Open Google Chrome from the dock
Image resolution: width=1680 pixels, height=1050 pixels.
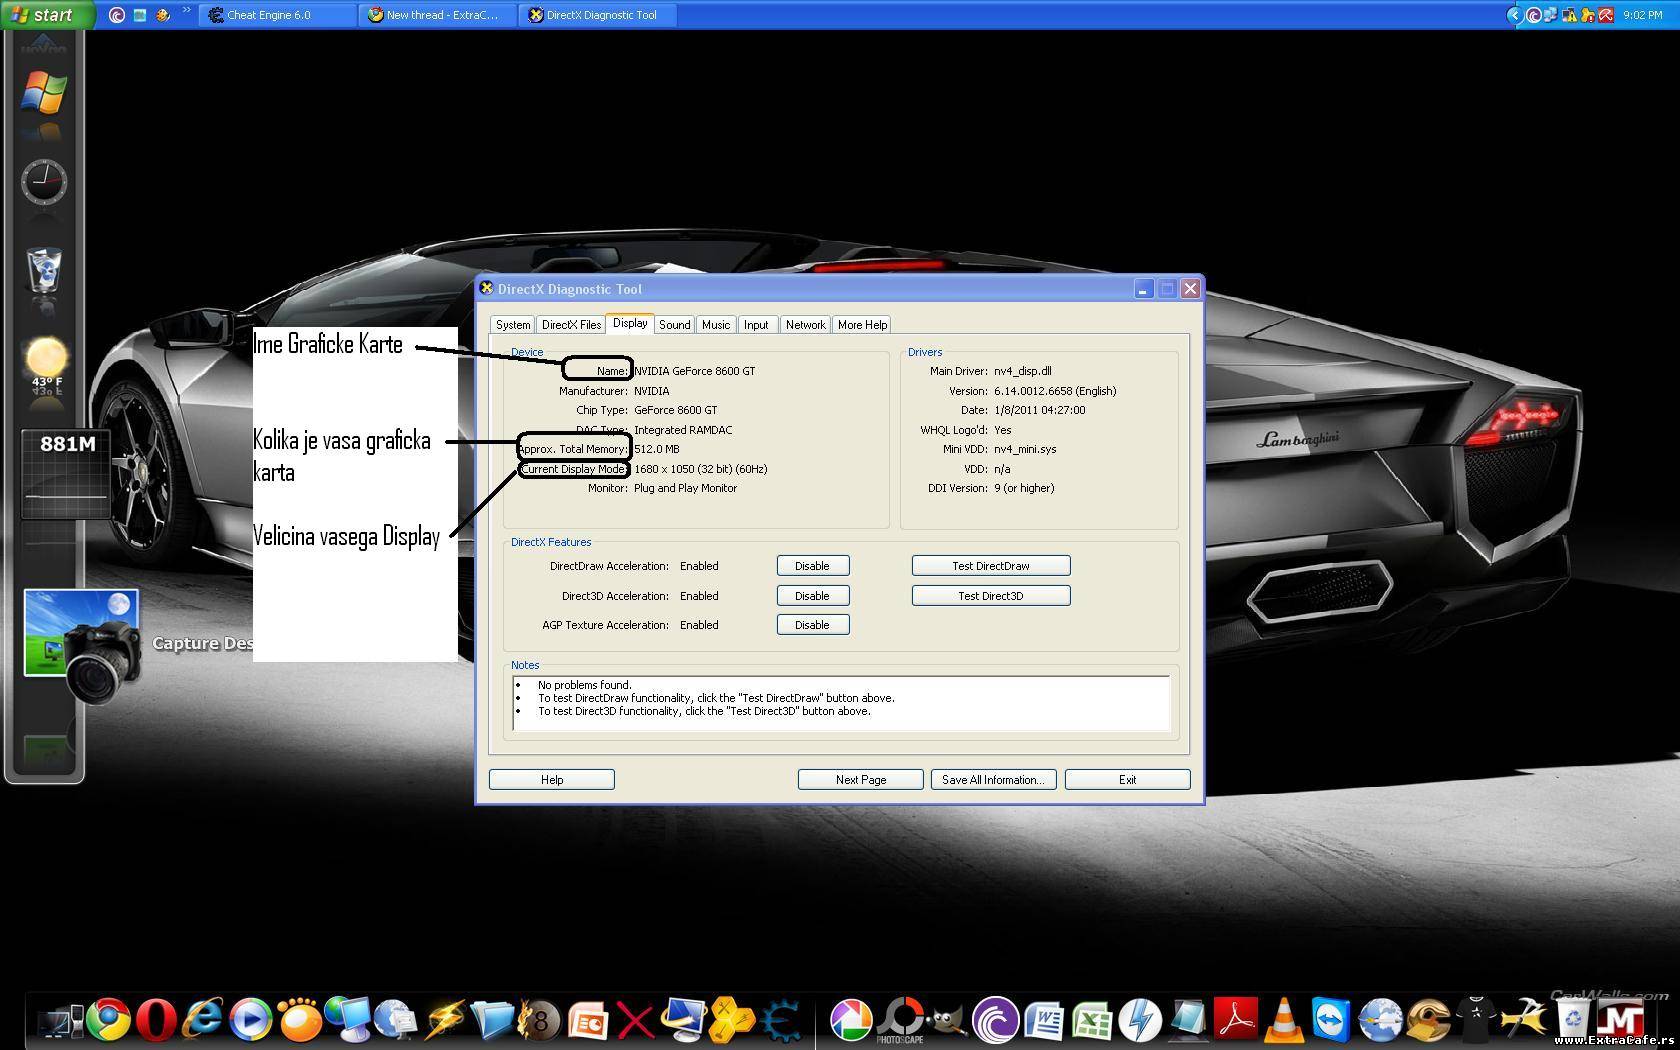click(x=108, y=1020)
